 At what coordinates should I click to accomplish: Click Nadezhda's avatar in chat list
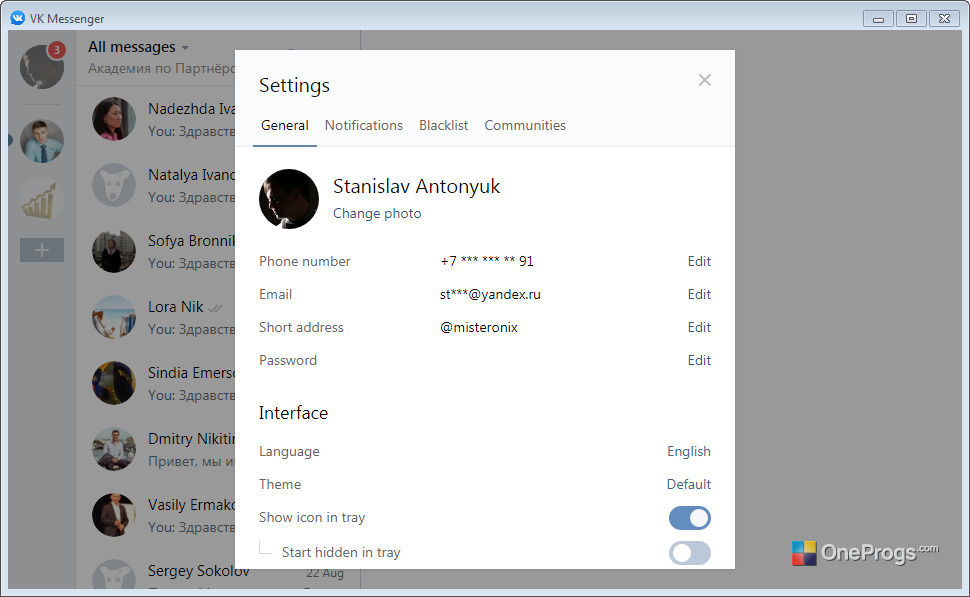click(114, 119)
